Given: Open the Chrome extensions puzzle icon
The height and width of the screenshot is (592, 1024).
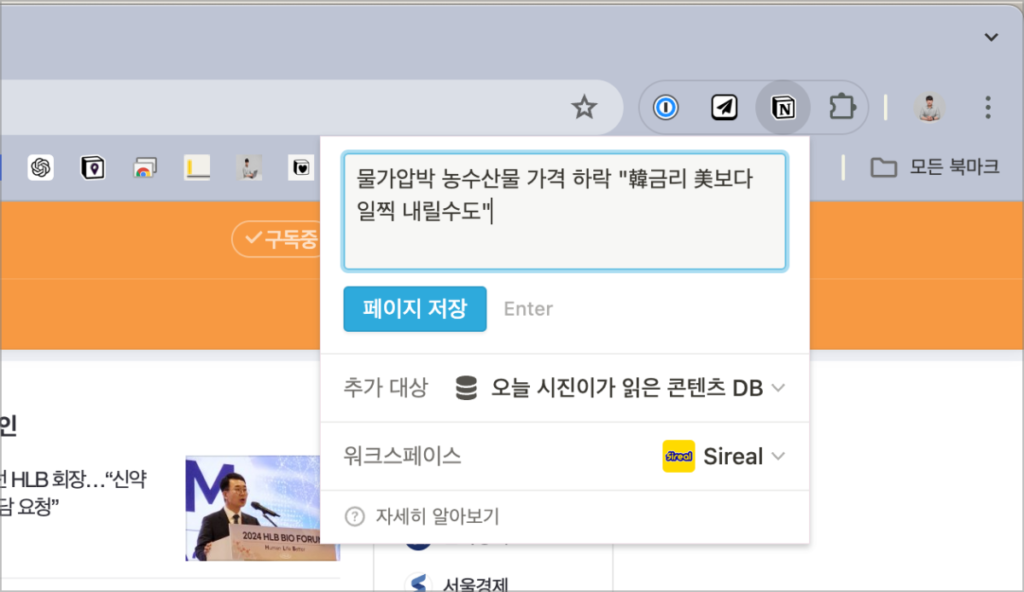Looking at the screenshot, I should [x=841, y=107].
